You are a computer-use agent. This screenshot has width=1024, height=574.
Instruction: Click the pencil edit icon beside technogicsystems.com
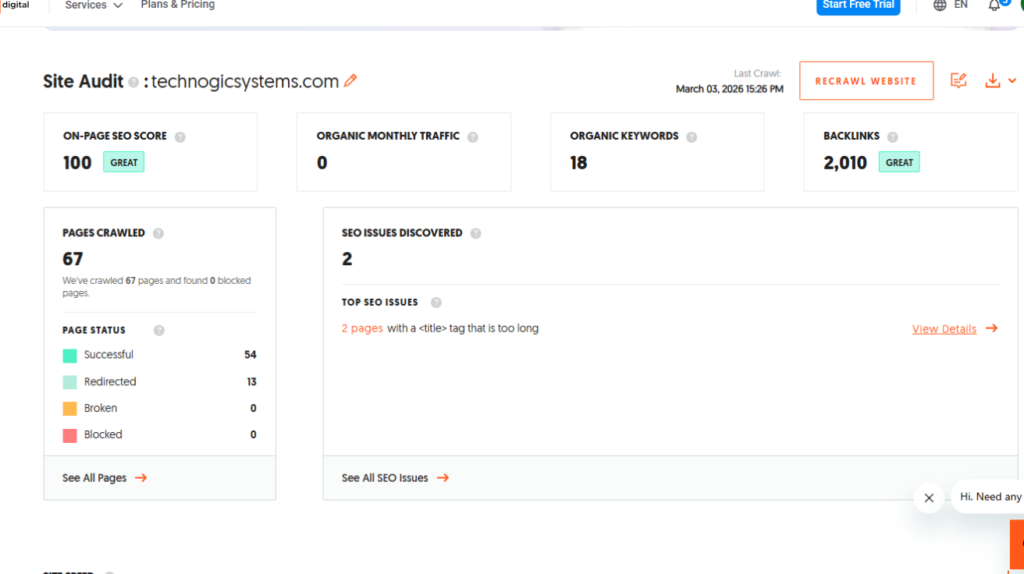point(351,80)
